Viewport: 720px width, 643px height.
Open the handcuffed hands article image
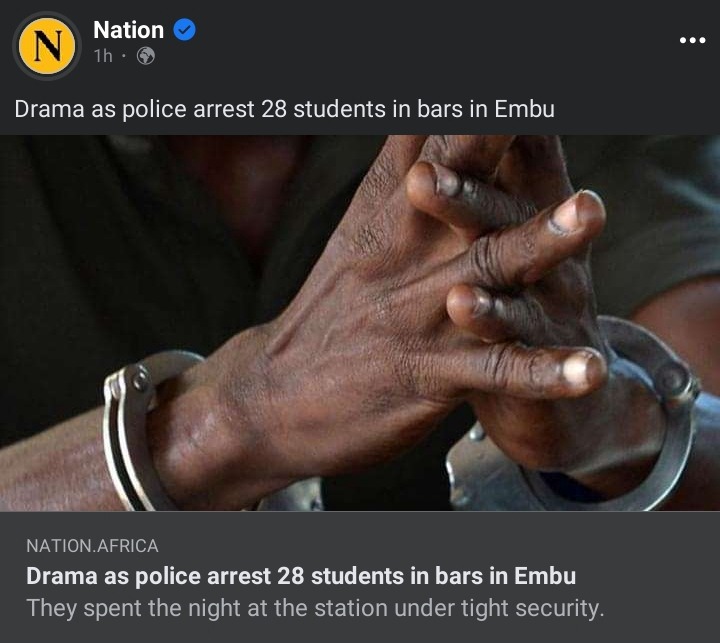click(x=360, y=323)
